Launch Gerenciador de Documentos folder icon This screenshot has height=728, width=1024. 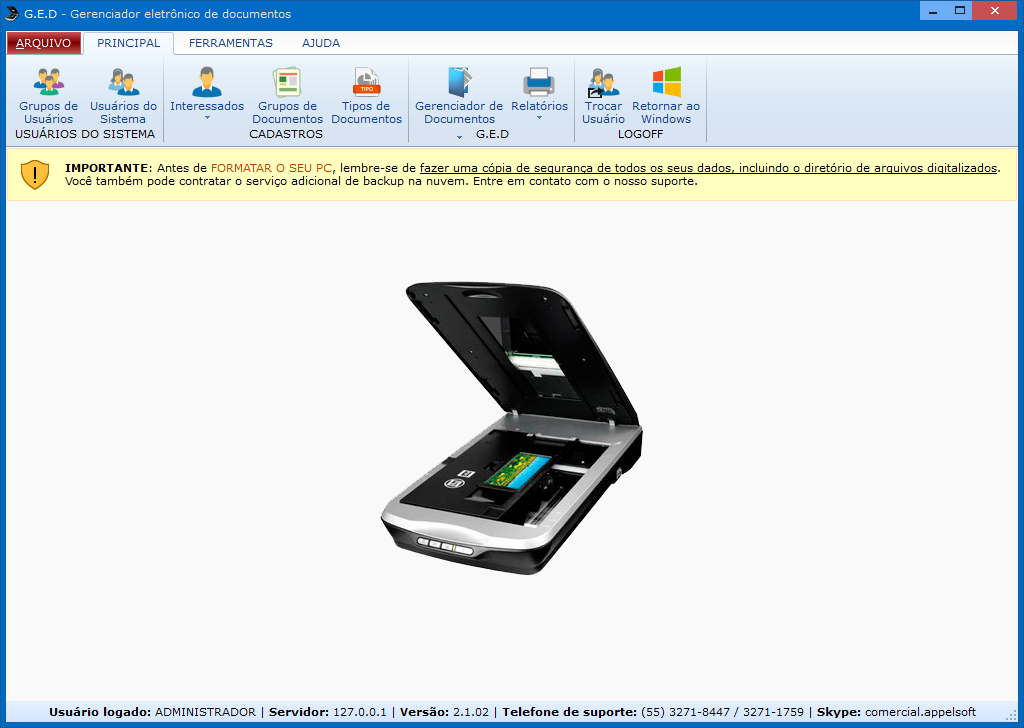(459, 83)
